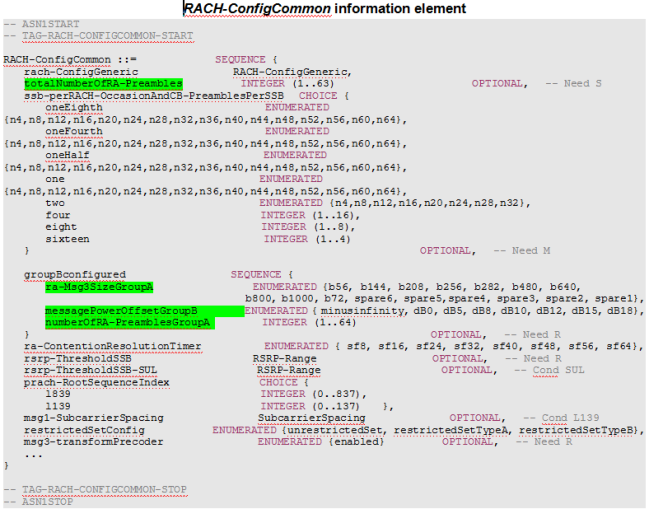This screenshot has height=510, width=650.
Task: Click the heading 'RACH-ConfigCommon information element'
Action: [325, 8]
